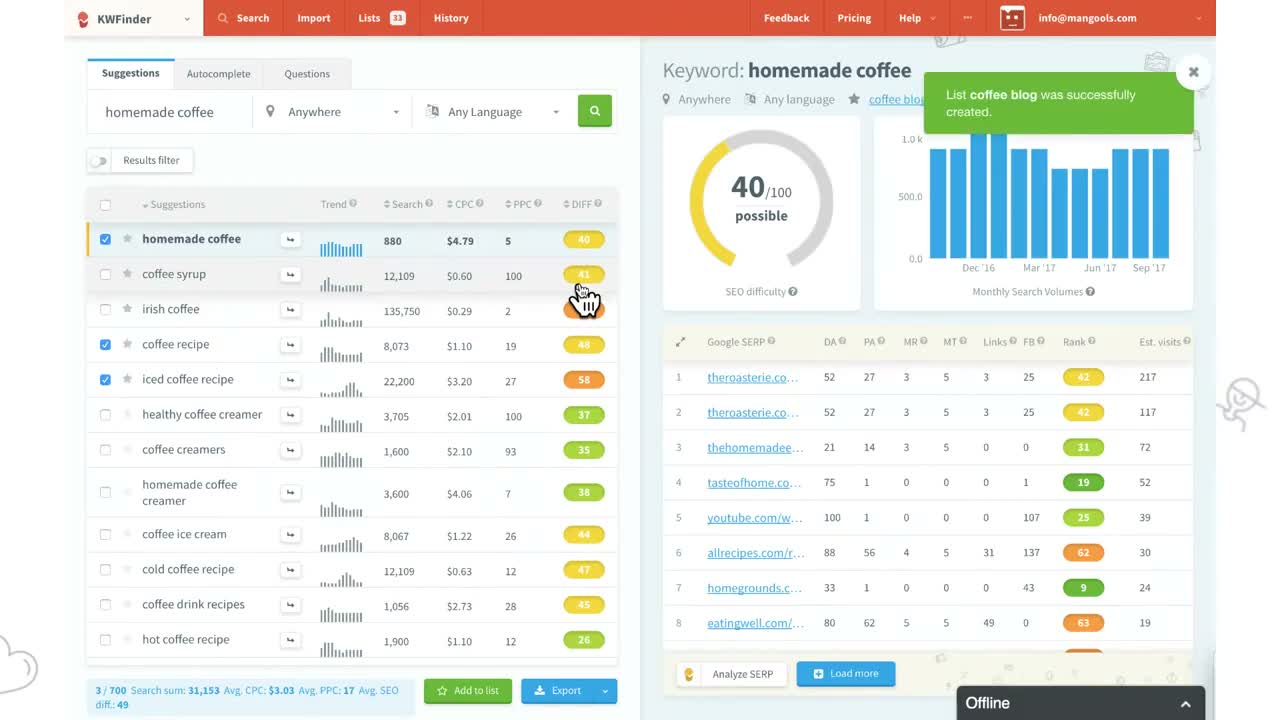
Task: Click the orange Rank badge 63 for eatingwell
Action: coord(1083,623)
